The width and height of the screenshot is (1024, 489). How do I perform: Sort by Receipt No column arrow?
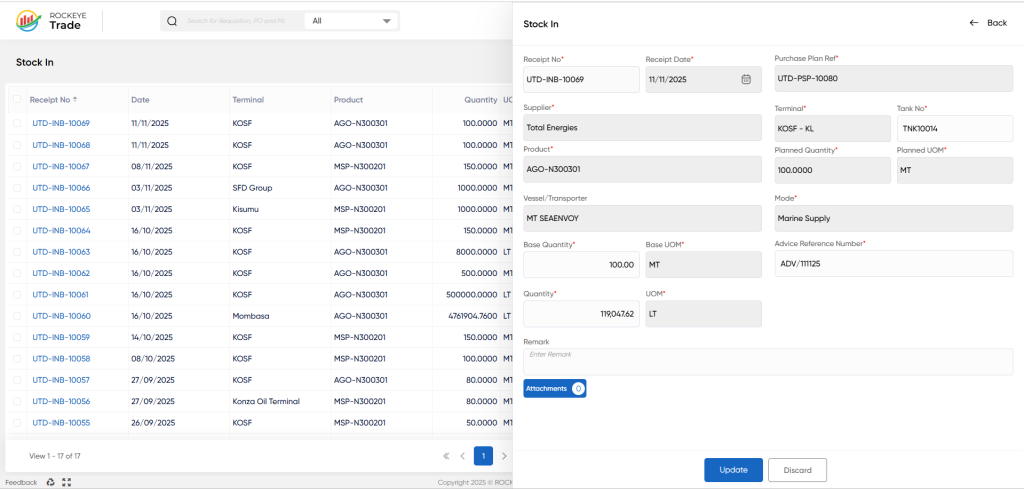pyautogui.click(x=75, y=99)
